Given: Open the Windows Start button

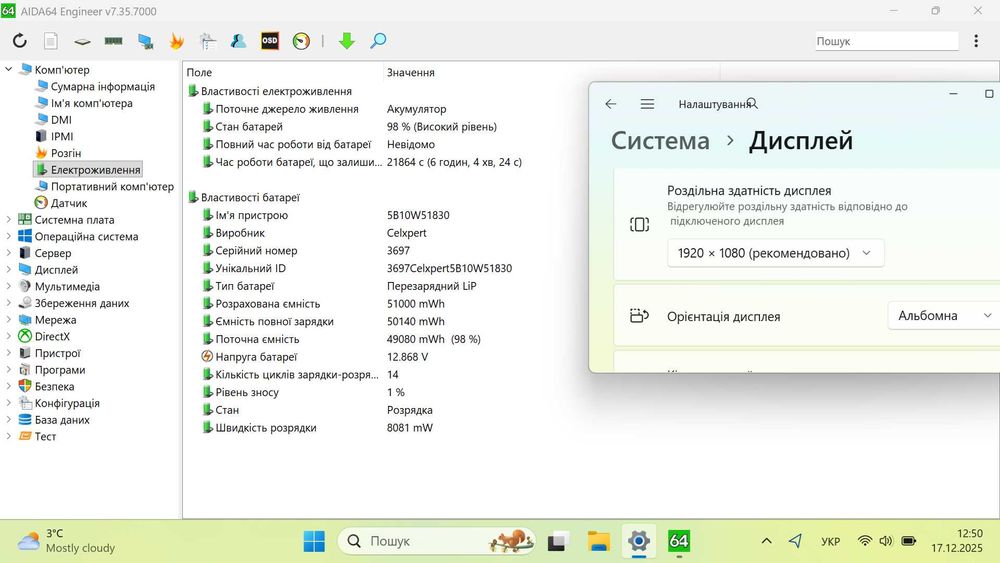Looking at the screenshot, I should (314, 541).
